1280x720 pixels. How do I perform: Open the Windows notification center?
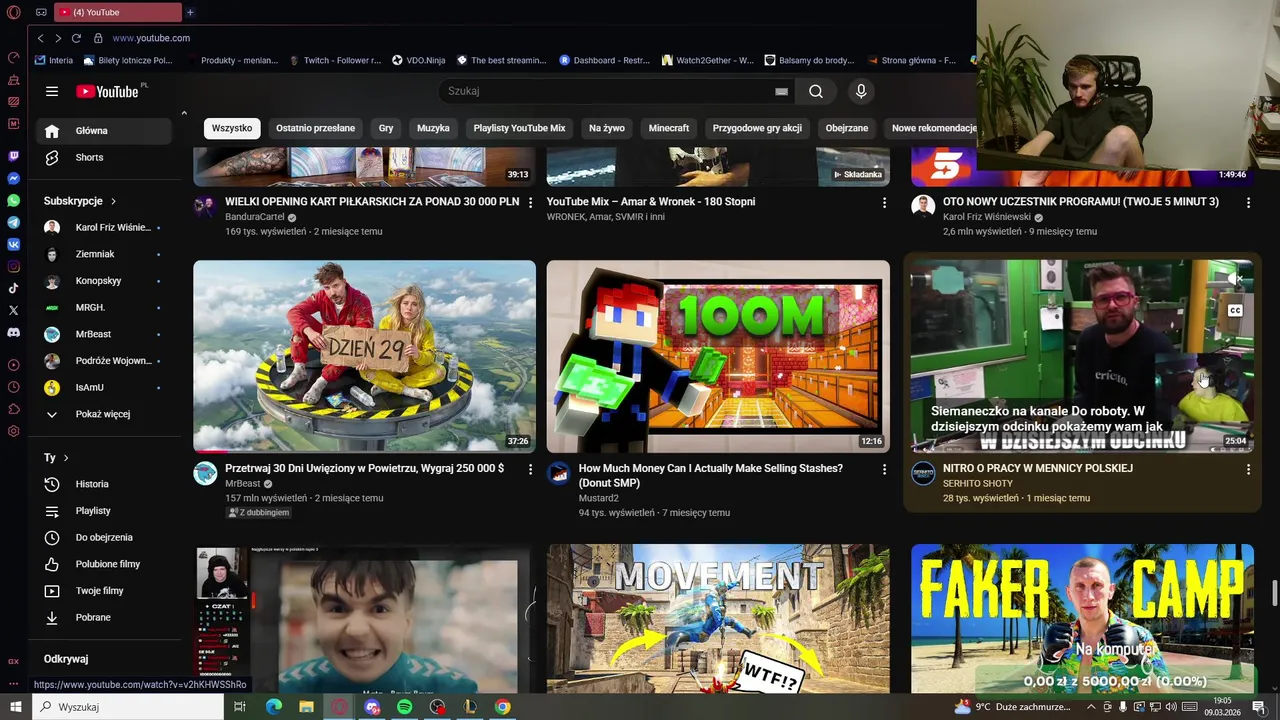[1258, 707]
